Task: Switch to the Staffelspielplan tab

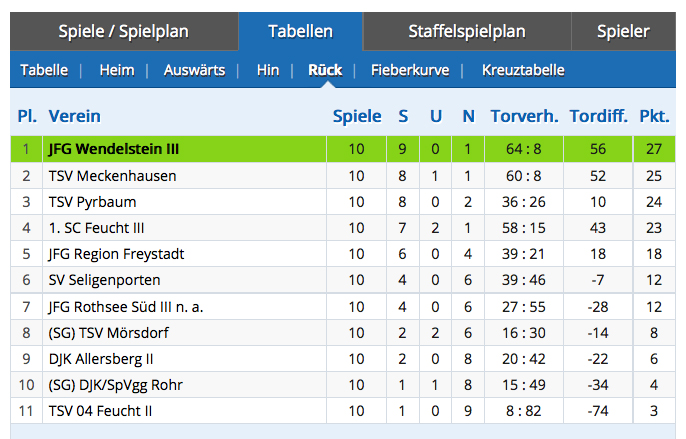Action: click(x=466, y=31)
